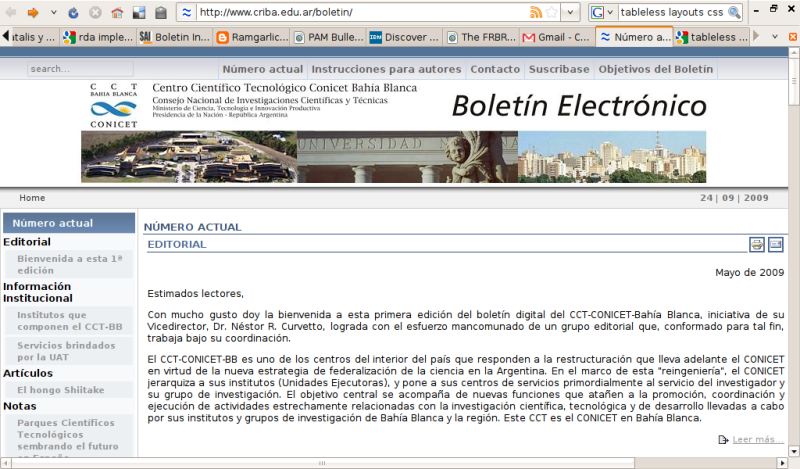Click the print icon beside the Editorial heading
This screenshot has height=469, width=800.
point(757,245)
